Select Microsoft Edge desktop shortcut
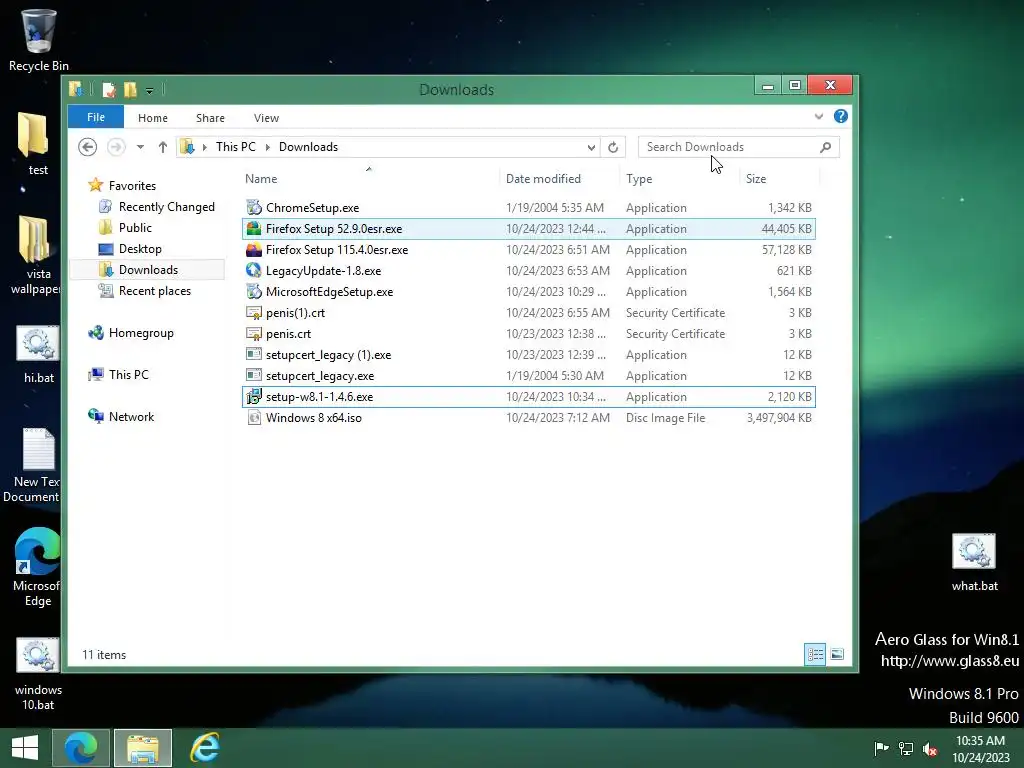This screenshot has width=1024, height=768. 36,568
